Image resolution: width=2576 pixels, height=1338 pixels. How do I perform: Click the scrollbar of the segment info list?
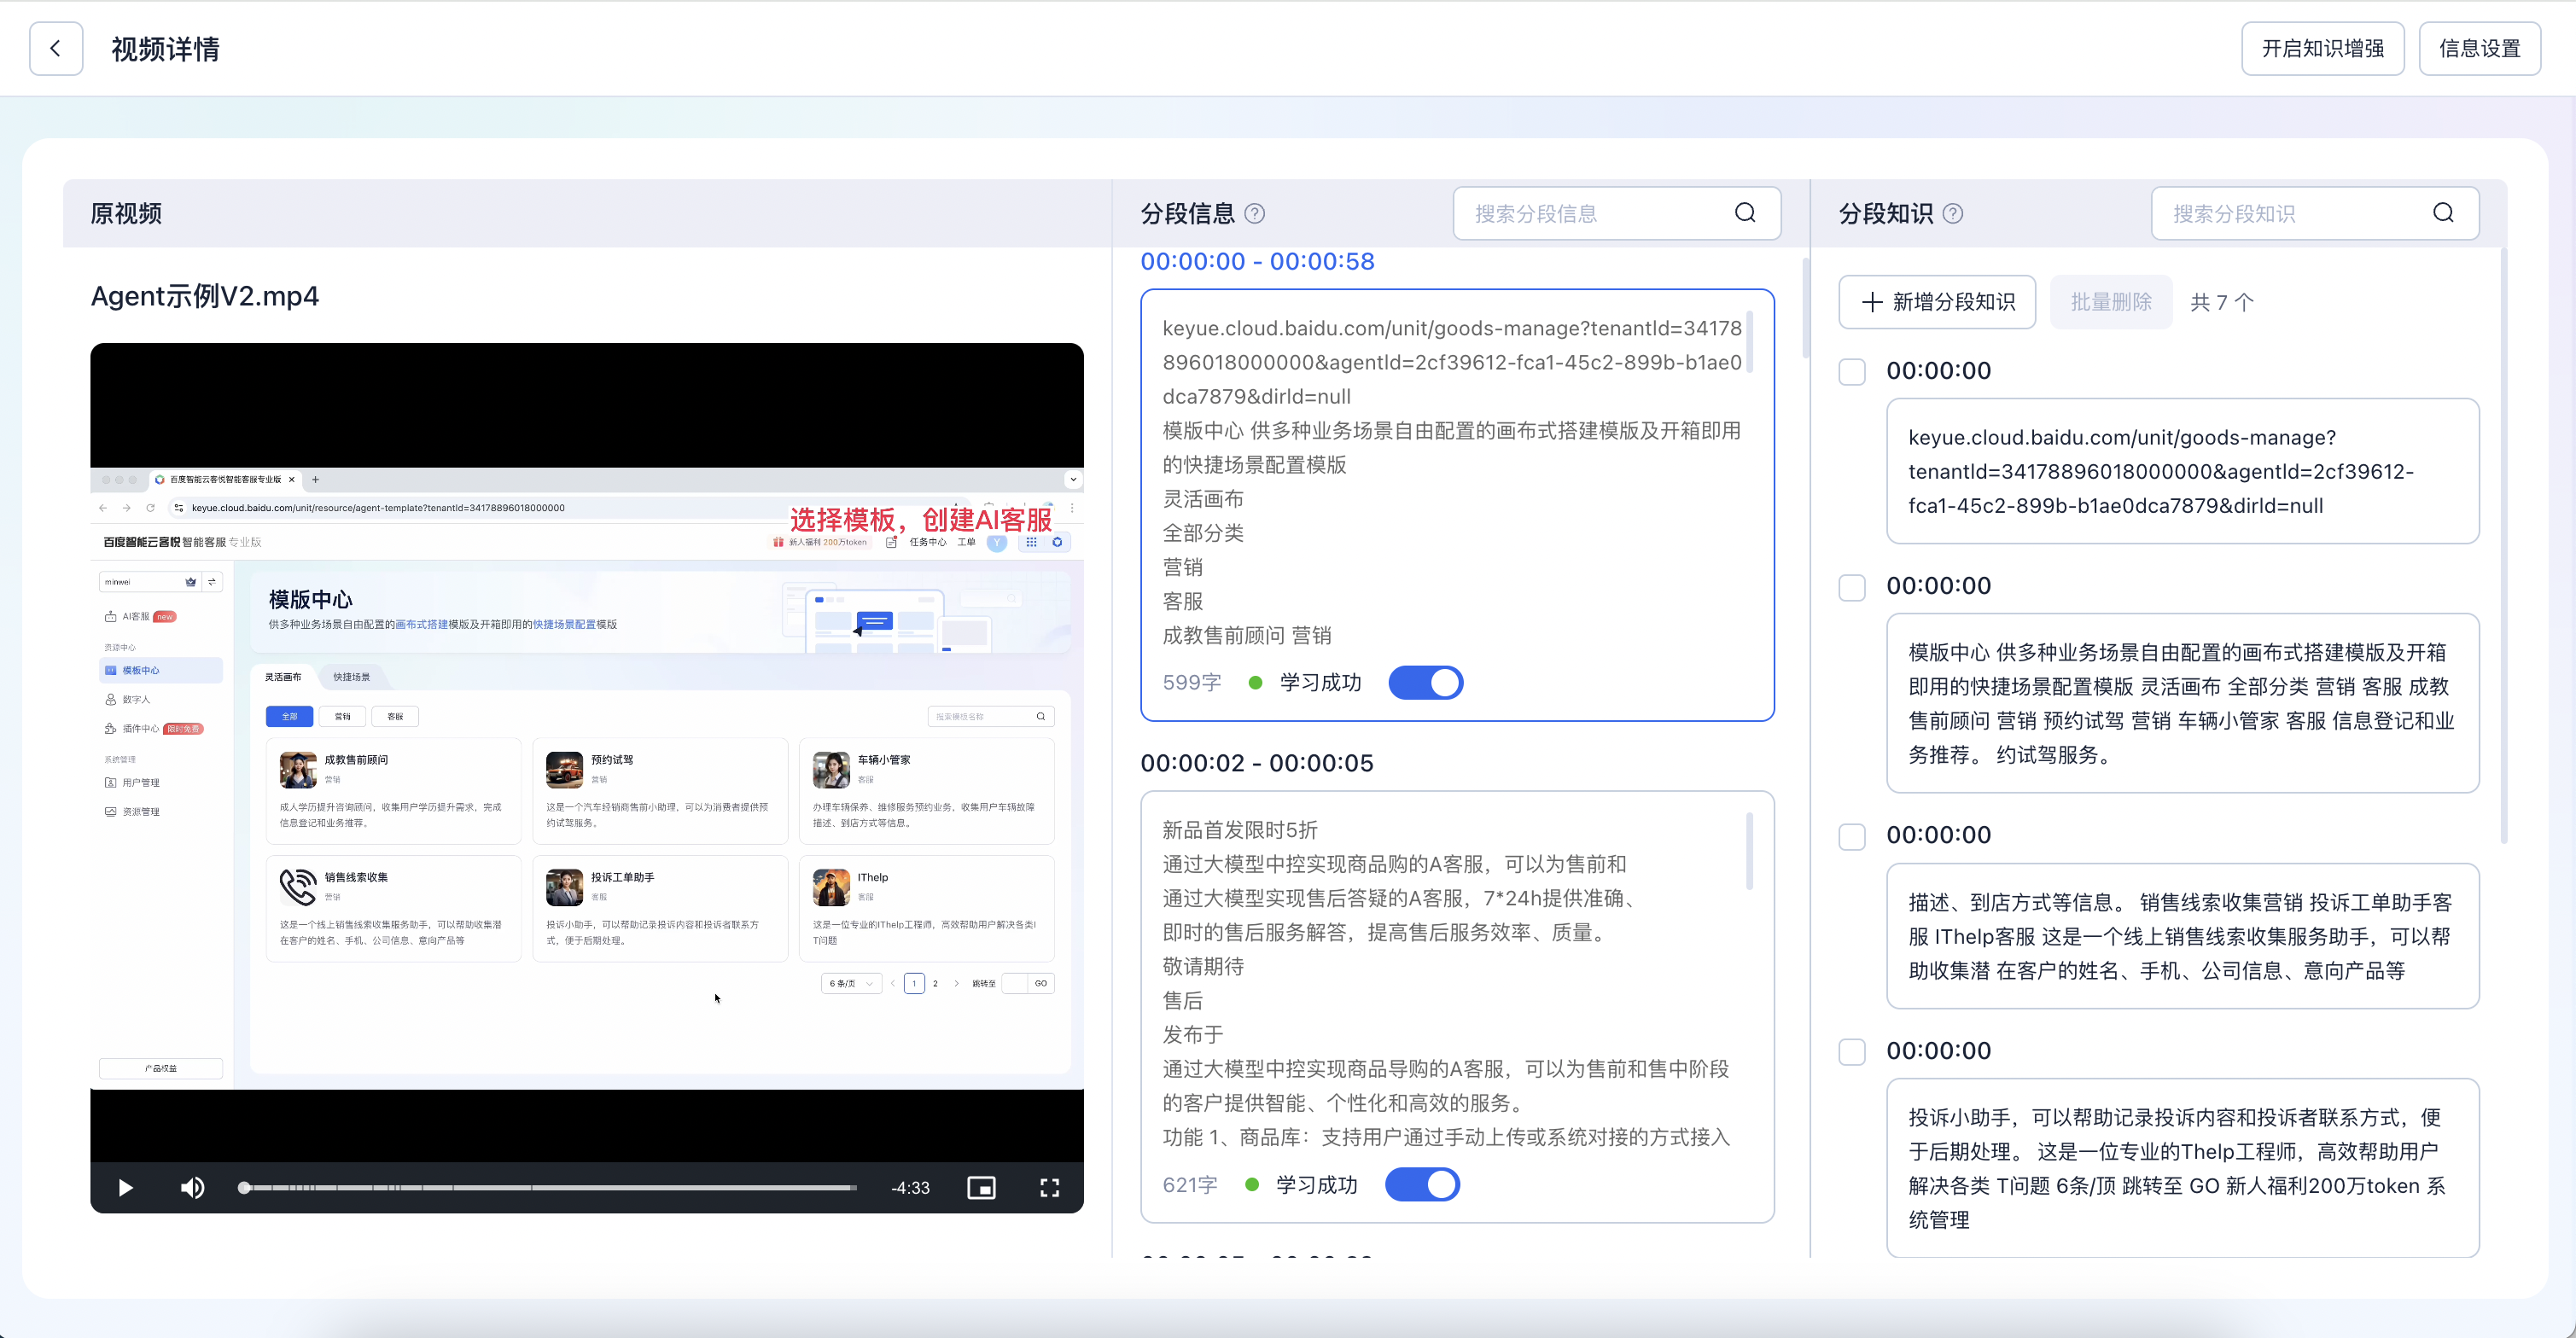coord(1805,310)
